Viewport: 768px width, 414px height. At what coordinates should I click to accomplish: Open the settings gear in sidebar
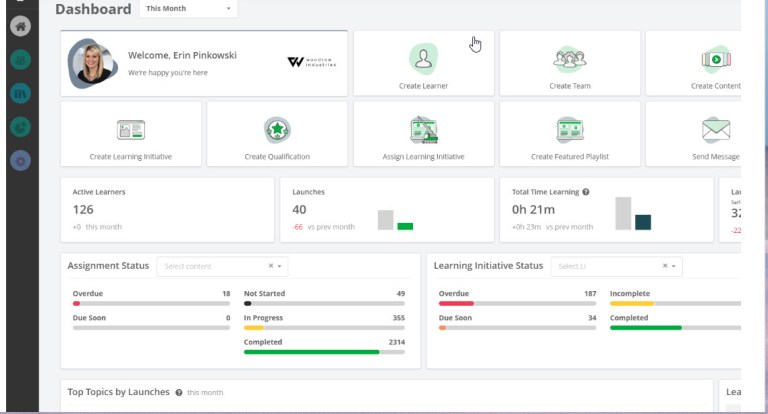click(20, 160)
